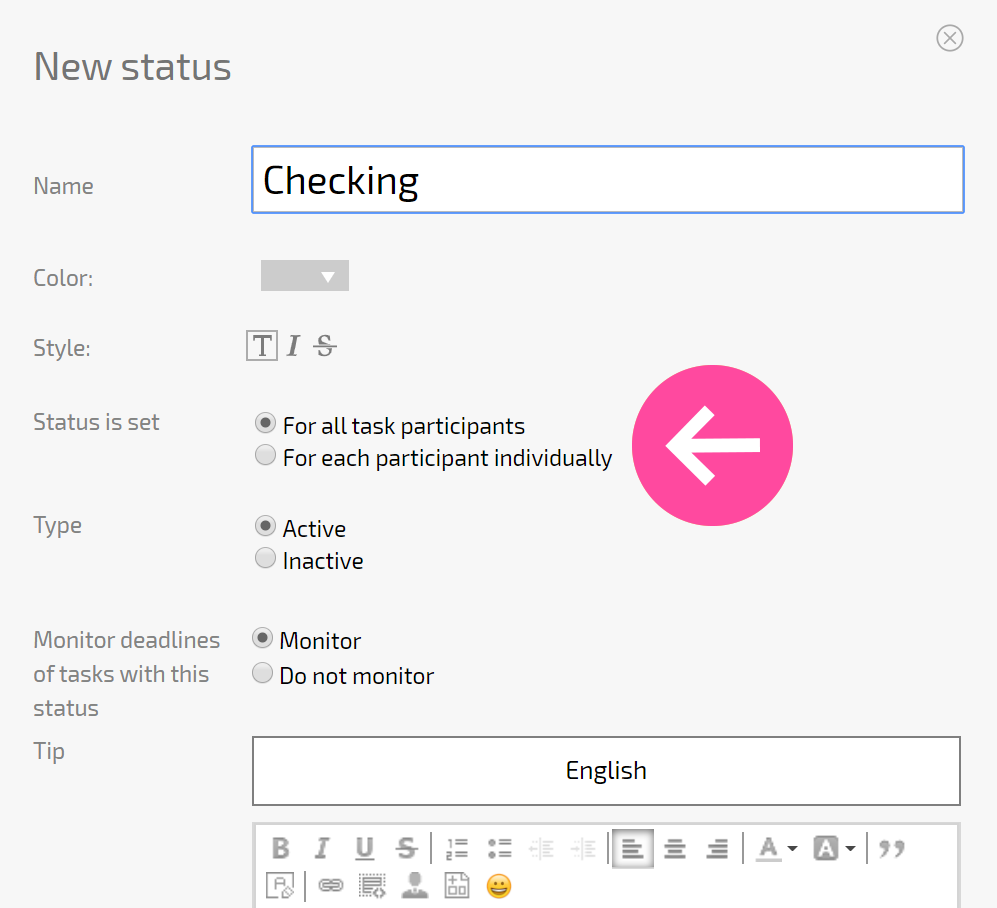Choose 'Do not monitor' deadlines option
Screen dimensions: 997x908
click(262, 673)
